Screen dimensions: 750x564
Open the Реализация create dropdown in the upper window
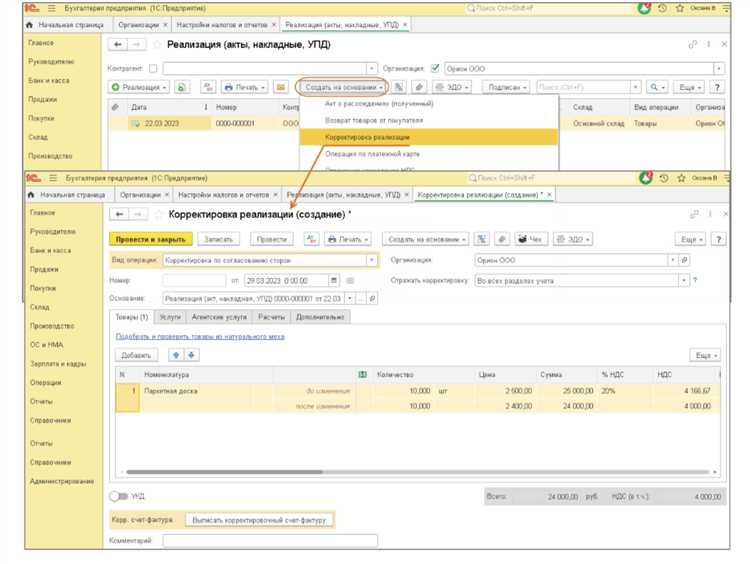(x=139, y=87)
